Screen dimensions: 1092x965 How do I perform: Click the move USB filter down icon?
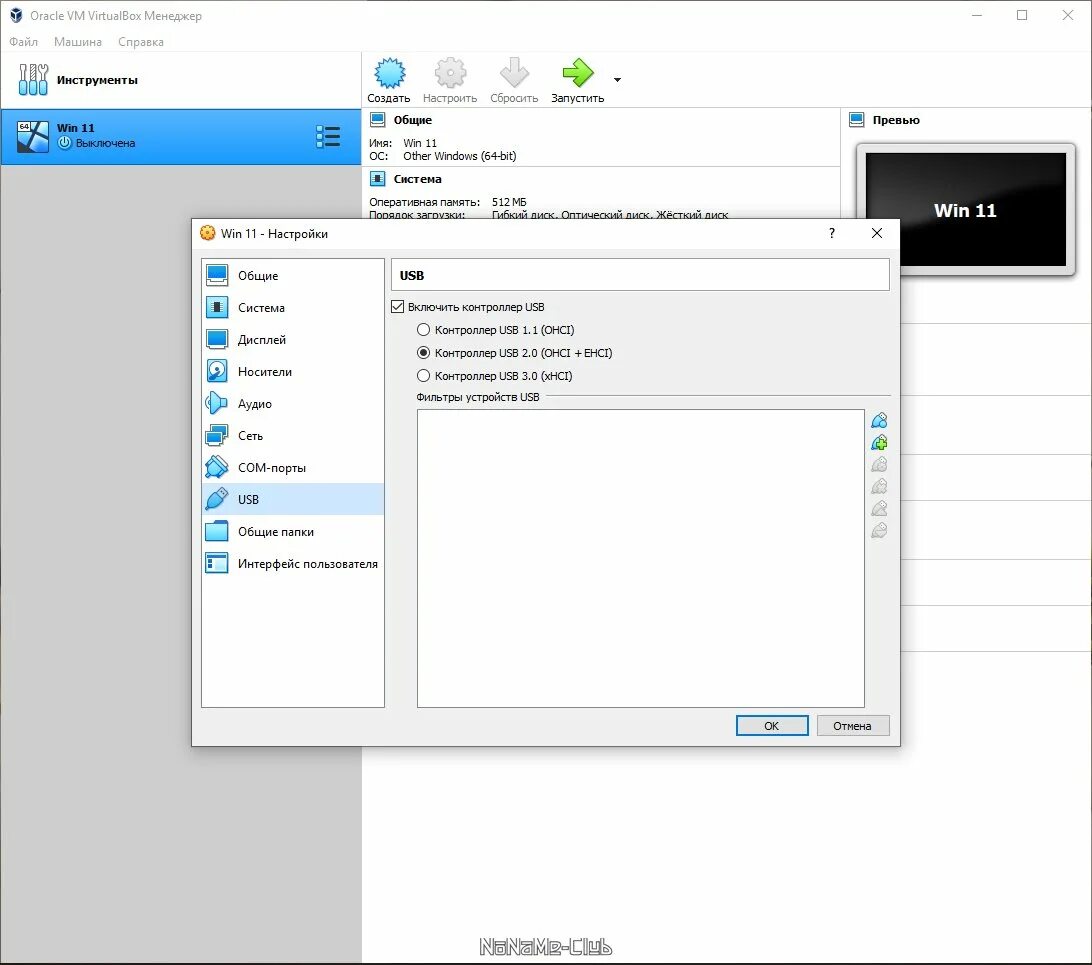(880, 531)
